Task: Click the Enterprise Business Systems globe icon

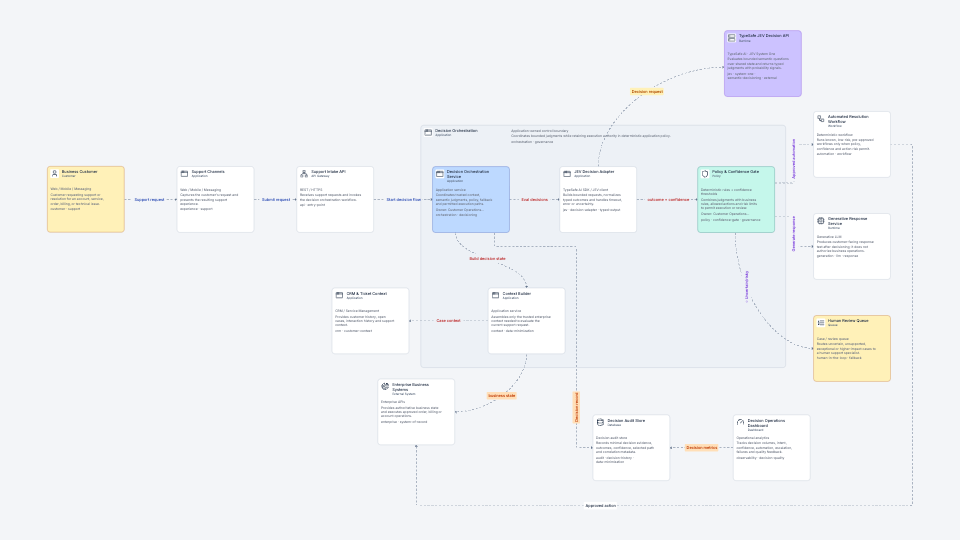Action: (385, 386)
